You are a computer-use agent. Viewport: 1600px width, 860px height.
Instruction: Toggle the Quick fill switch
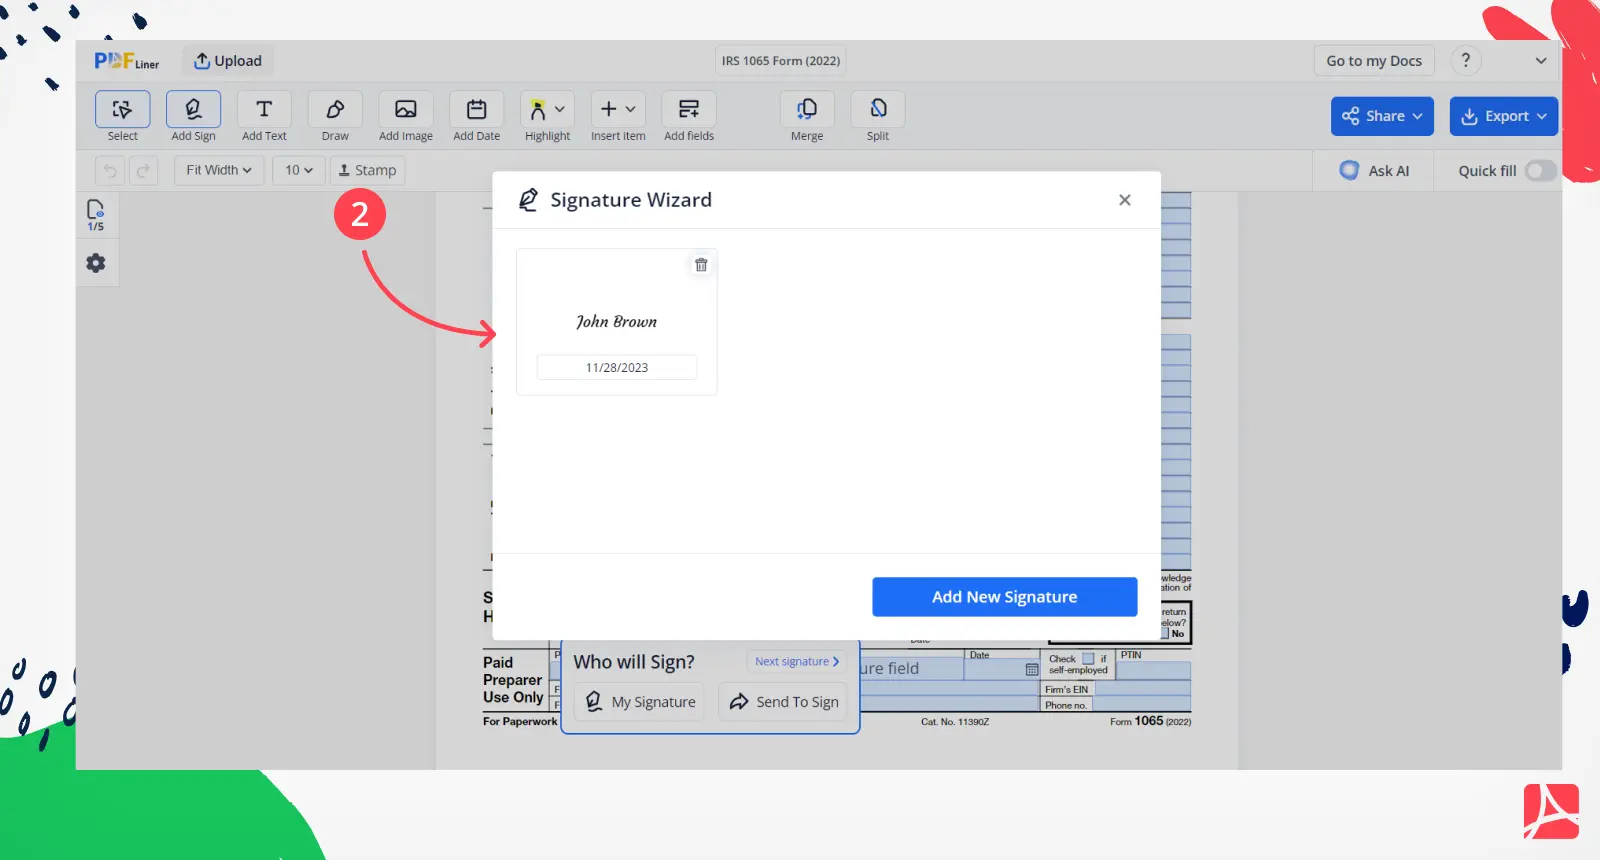(1541, 171)
